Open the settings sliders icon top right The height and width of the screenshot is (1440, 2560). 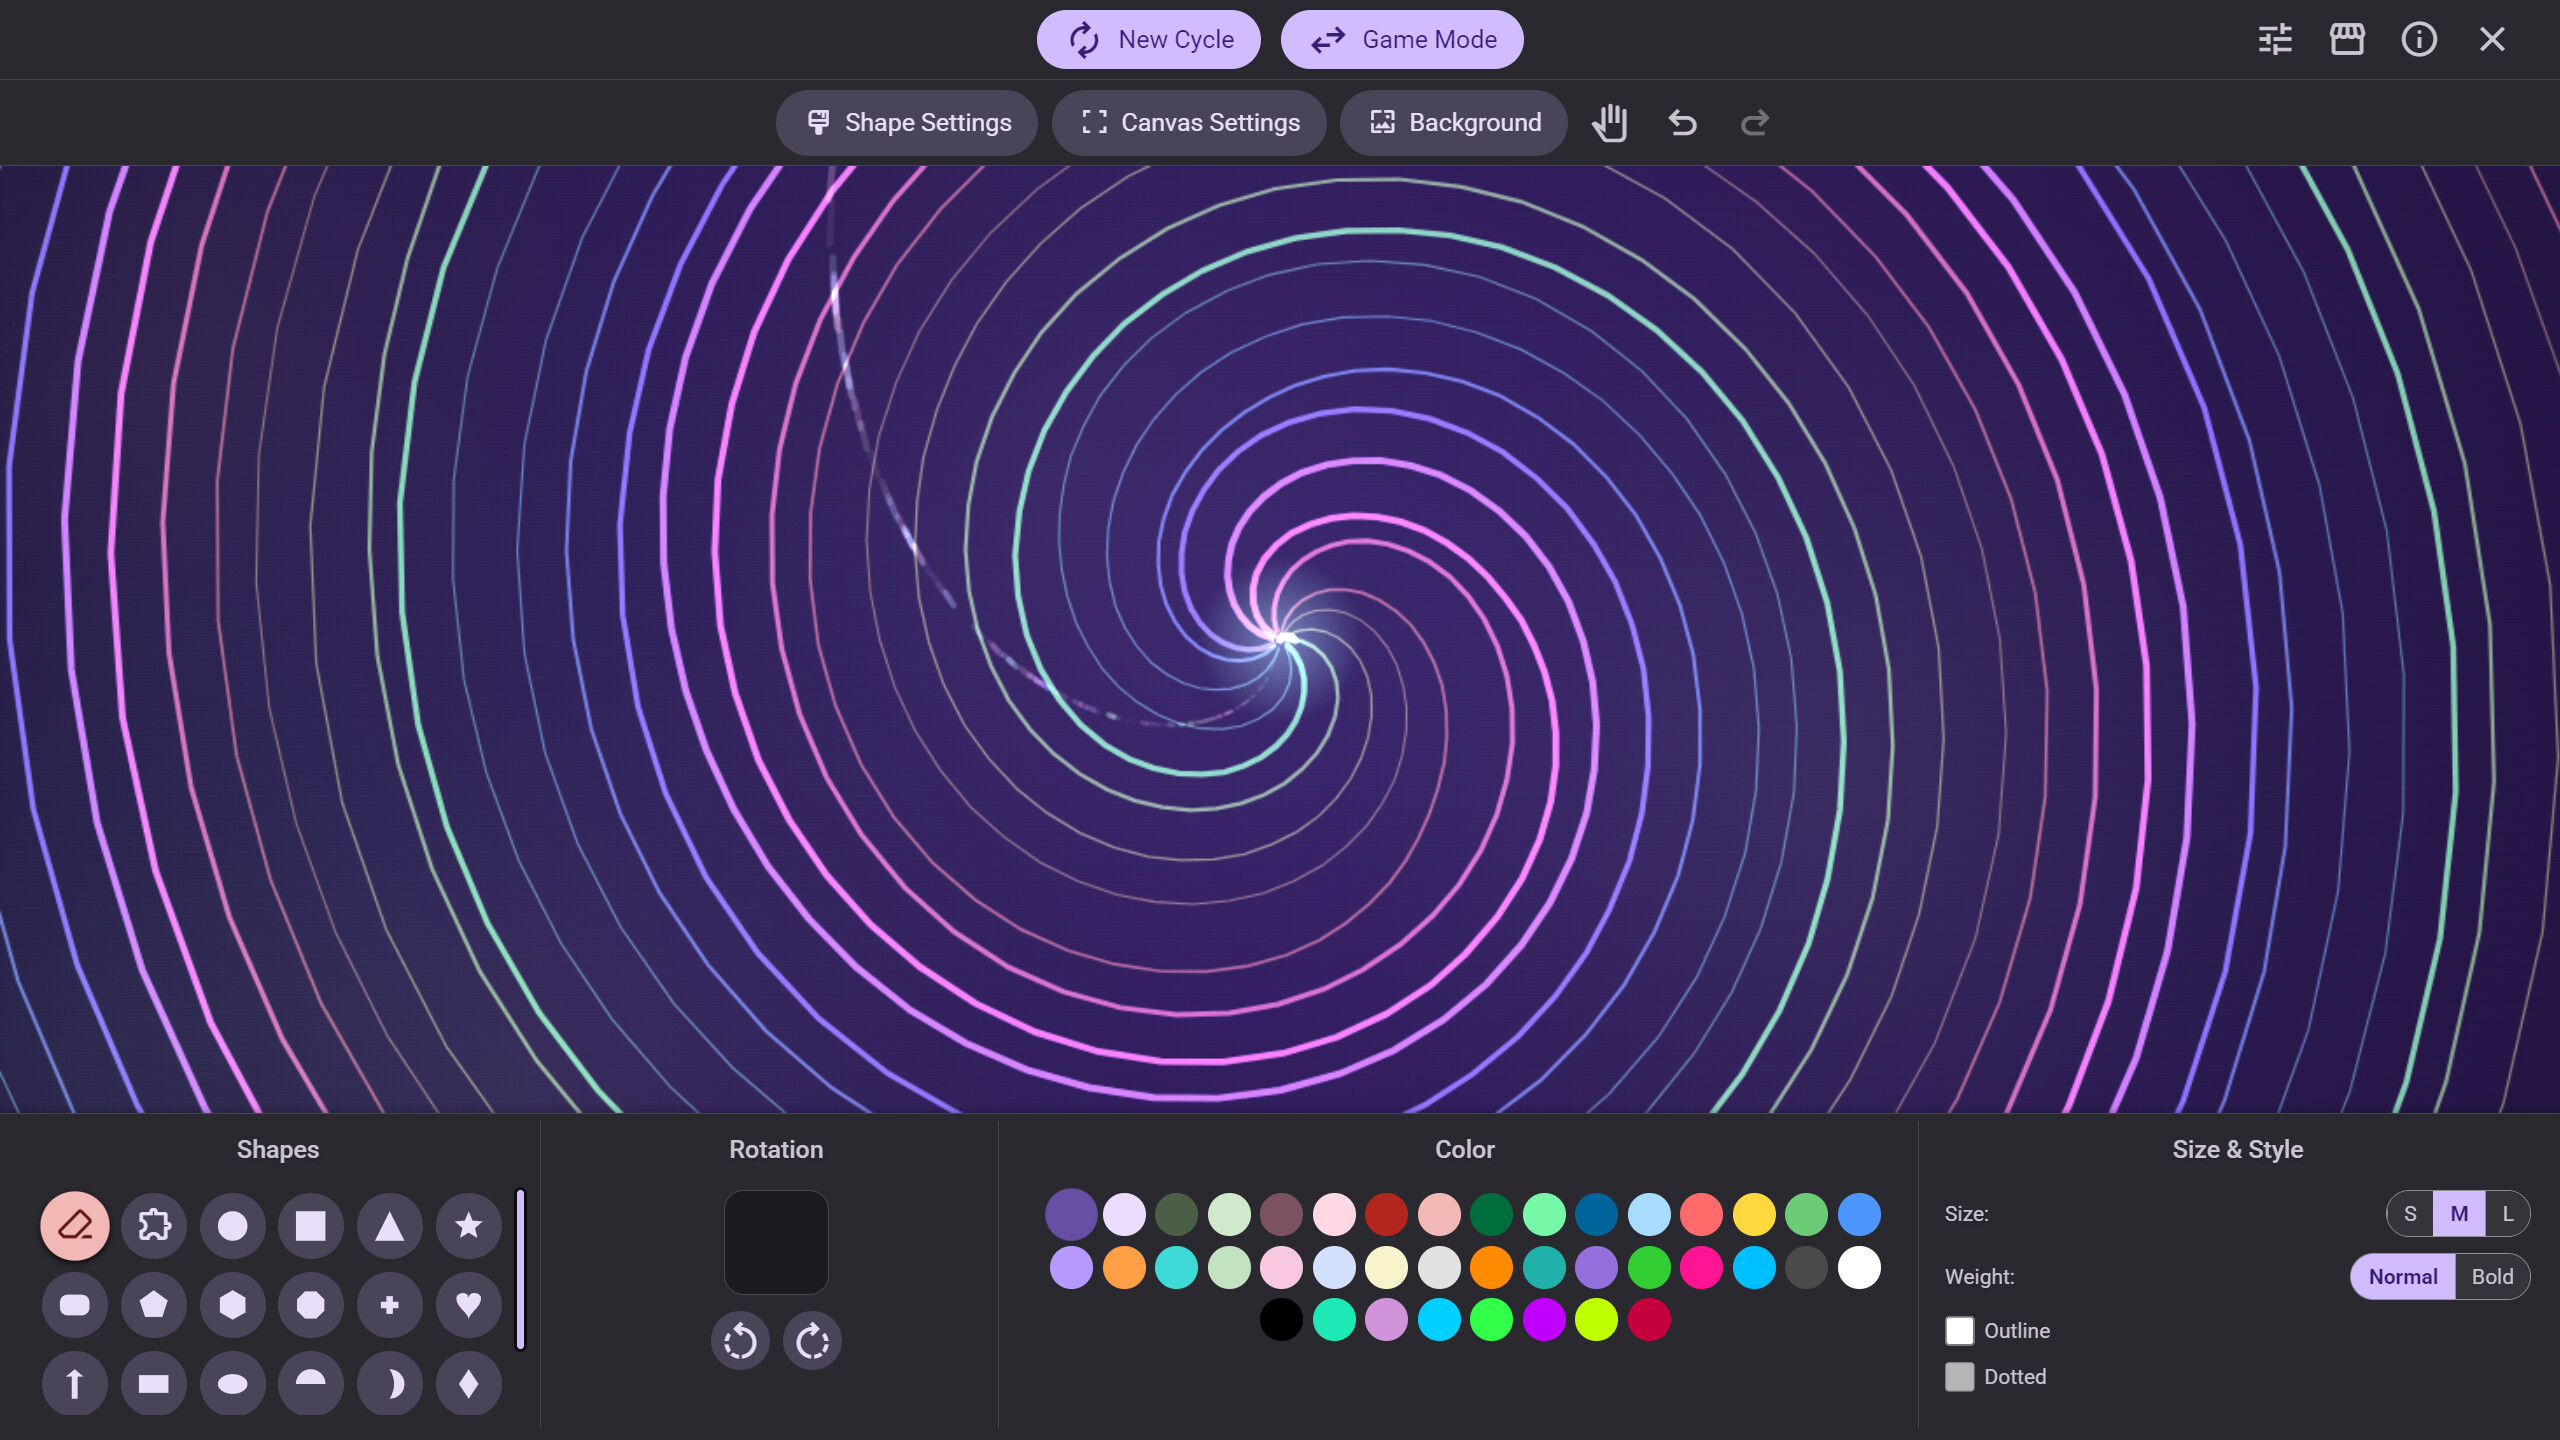click(2276, 39)
